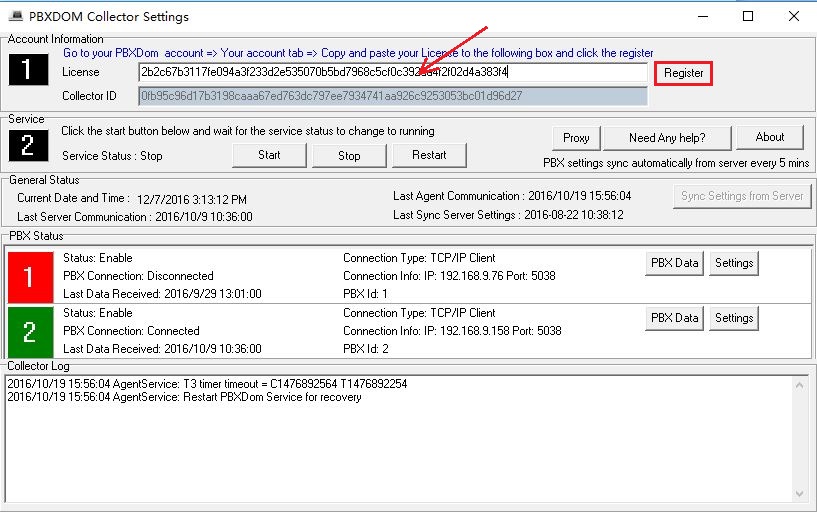Open the Proxy settings
This screenshot has height=512, width=817.
(576, 138)
